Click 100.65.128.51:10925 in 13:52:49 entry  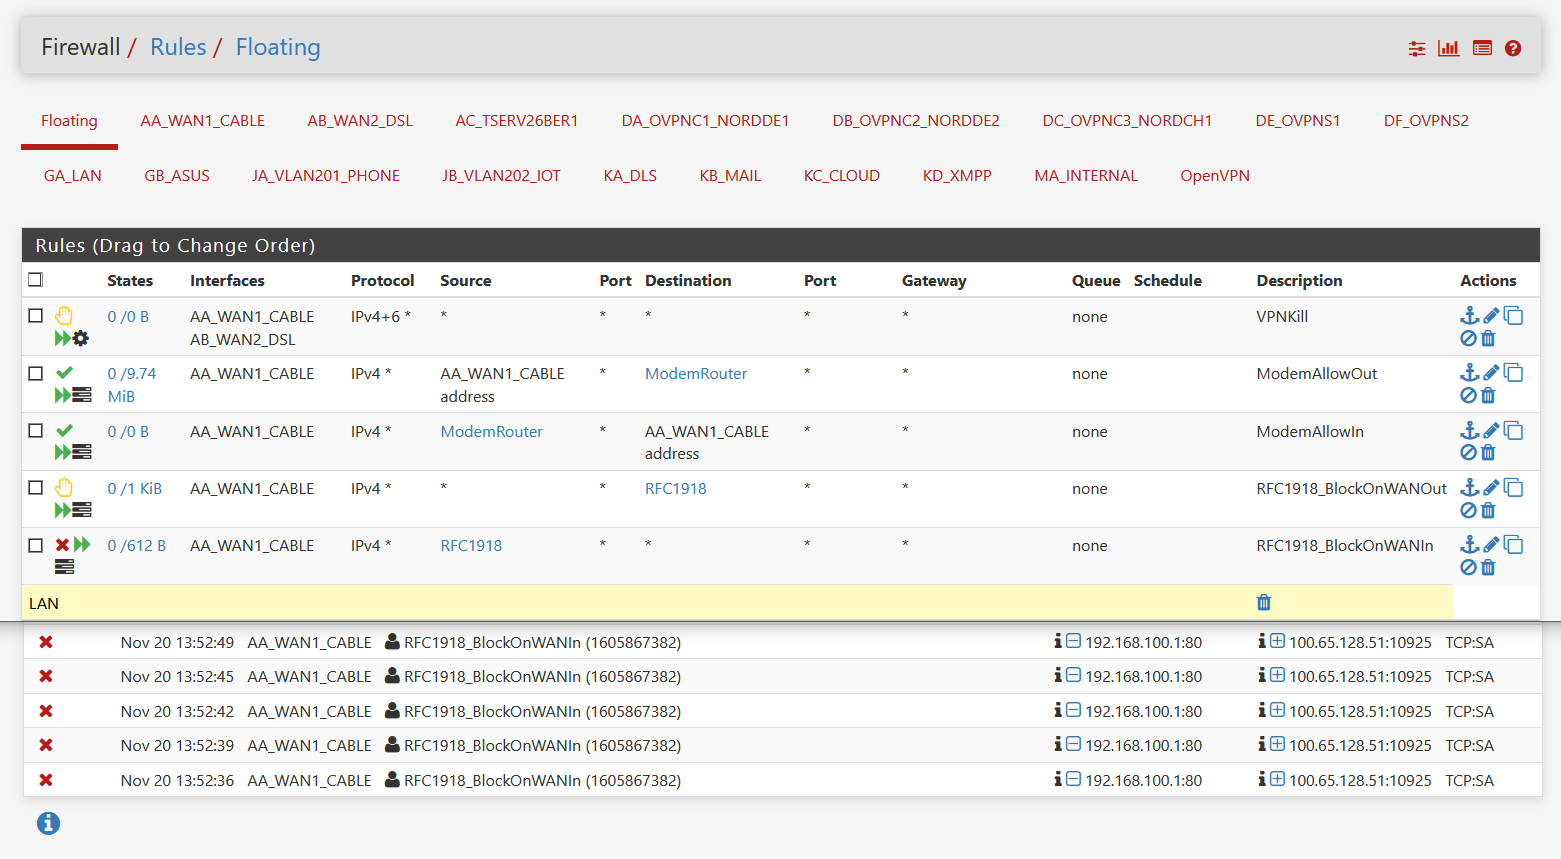(x=1360, y=642)
